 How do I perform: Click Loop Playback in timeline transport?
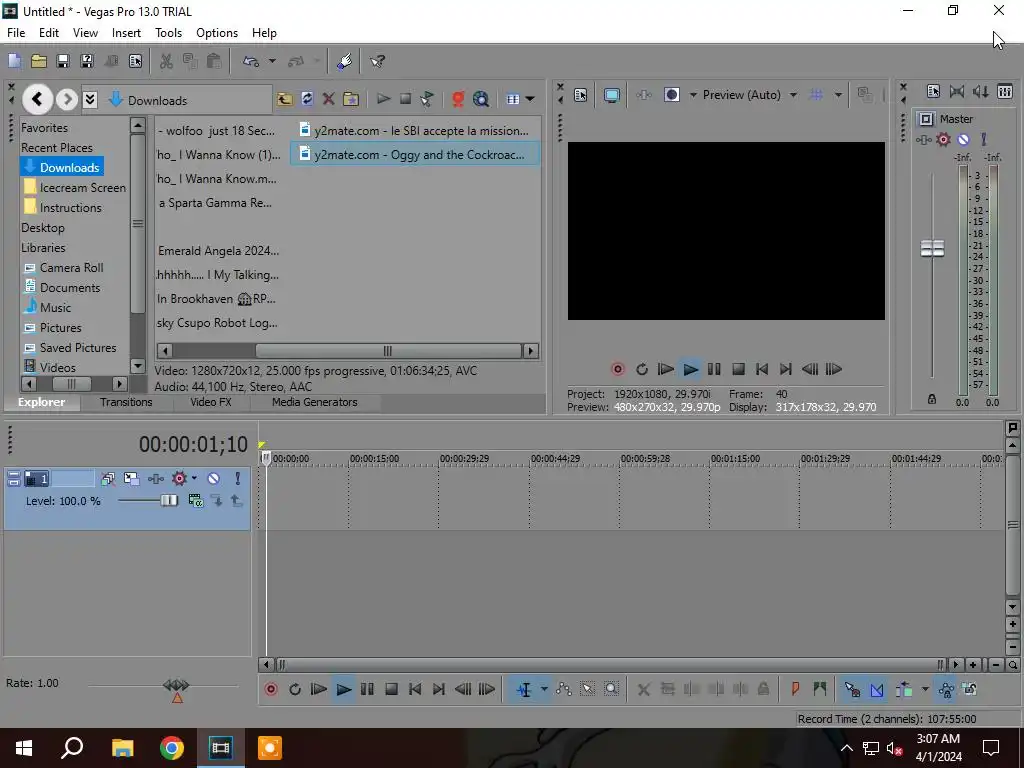tap(295, 690)
